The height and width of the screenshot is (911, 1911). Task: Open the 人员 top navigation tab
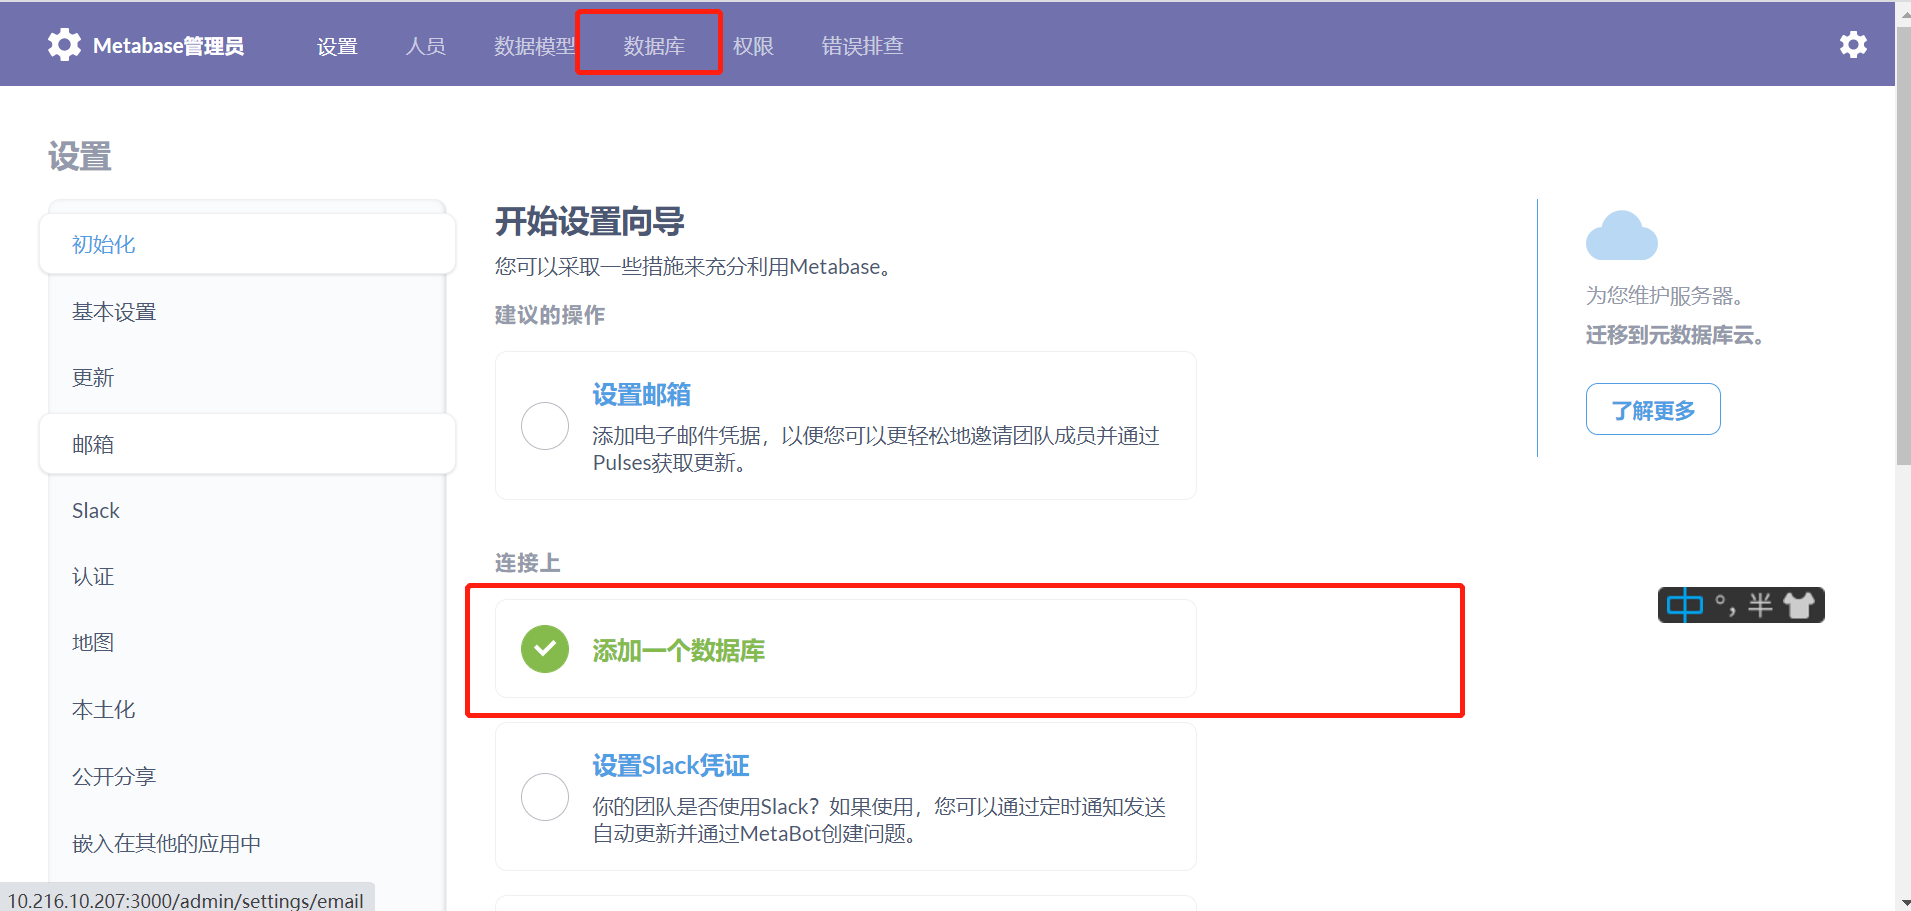coord(425,46)
